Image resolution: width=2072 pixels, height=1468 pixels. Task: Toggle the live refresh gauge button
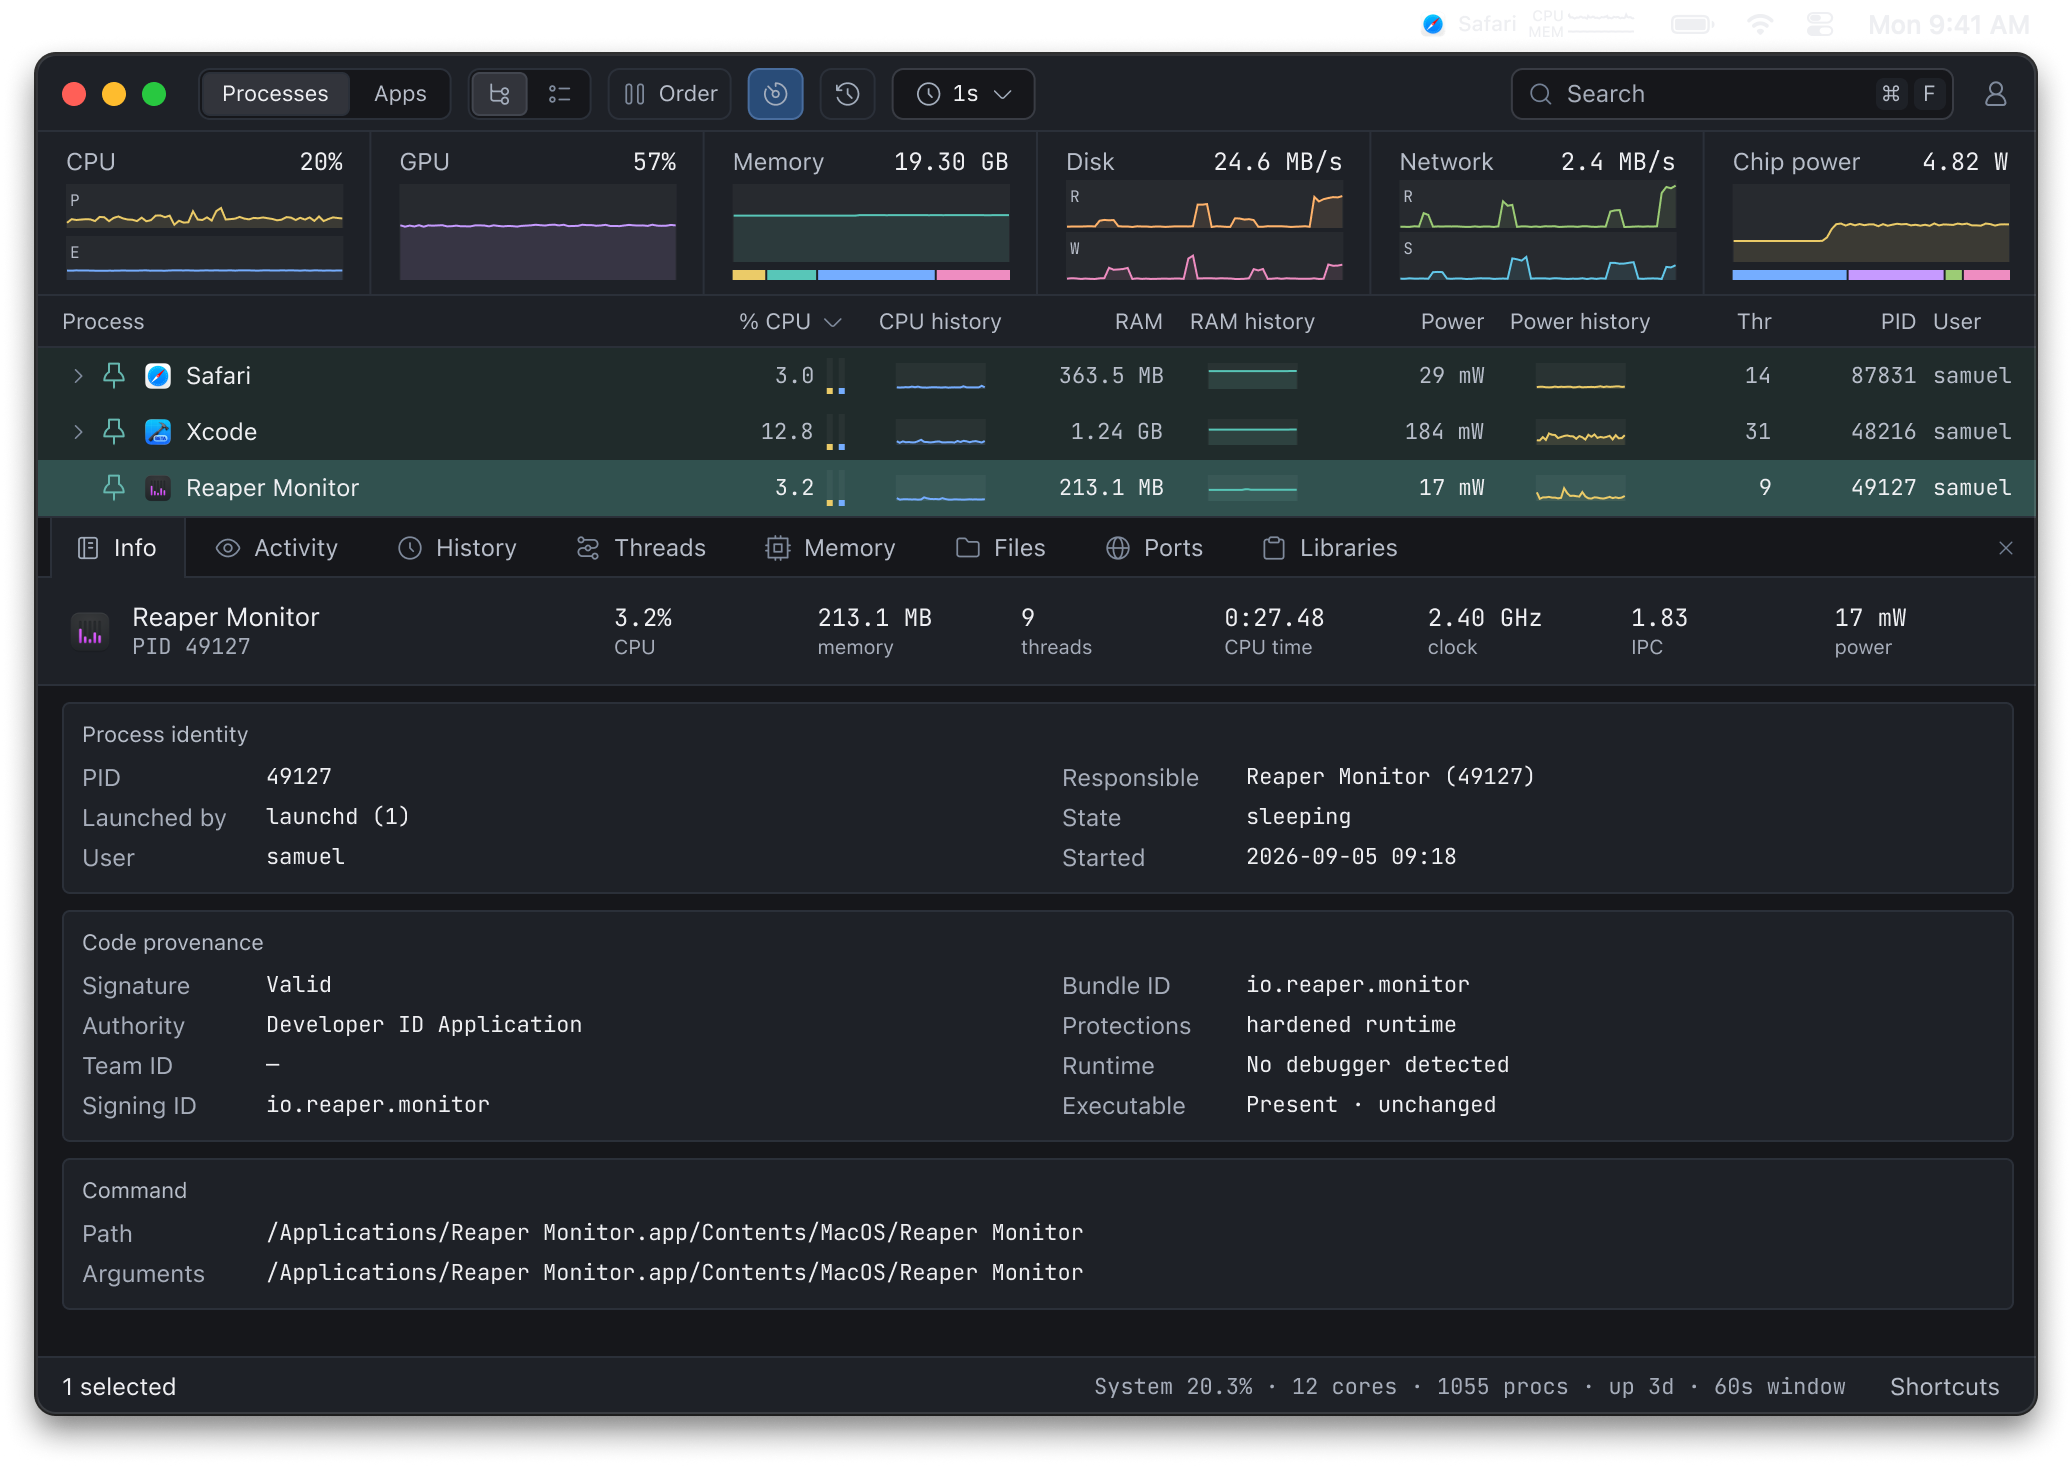click(775, 94)
